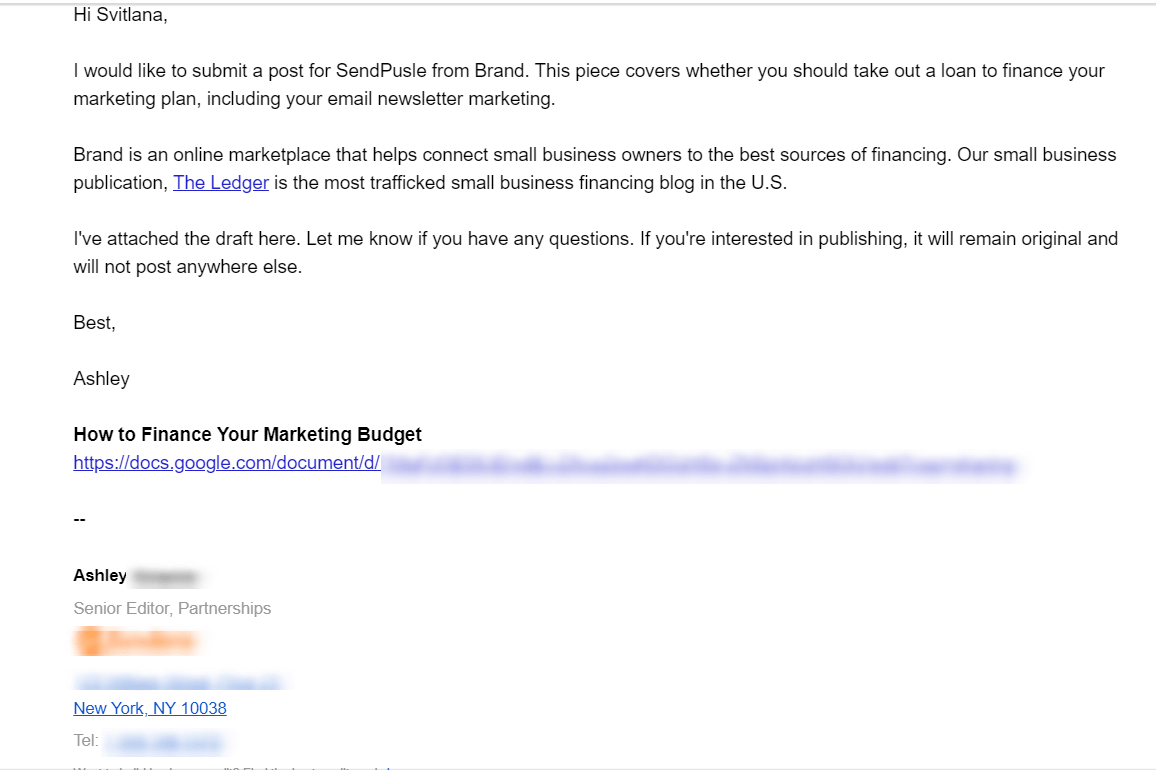Screen dimensions: 1156x770
Task: Click the blurred street address link
Action: tap(179, 683)
